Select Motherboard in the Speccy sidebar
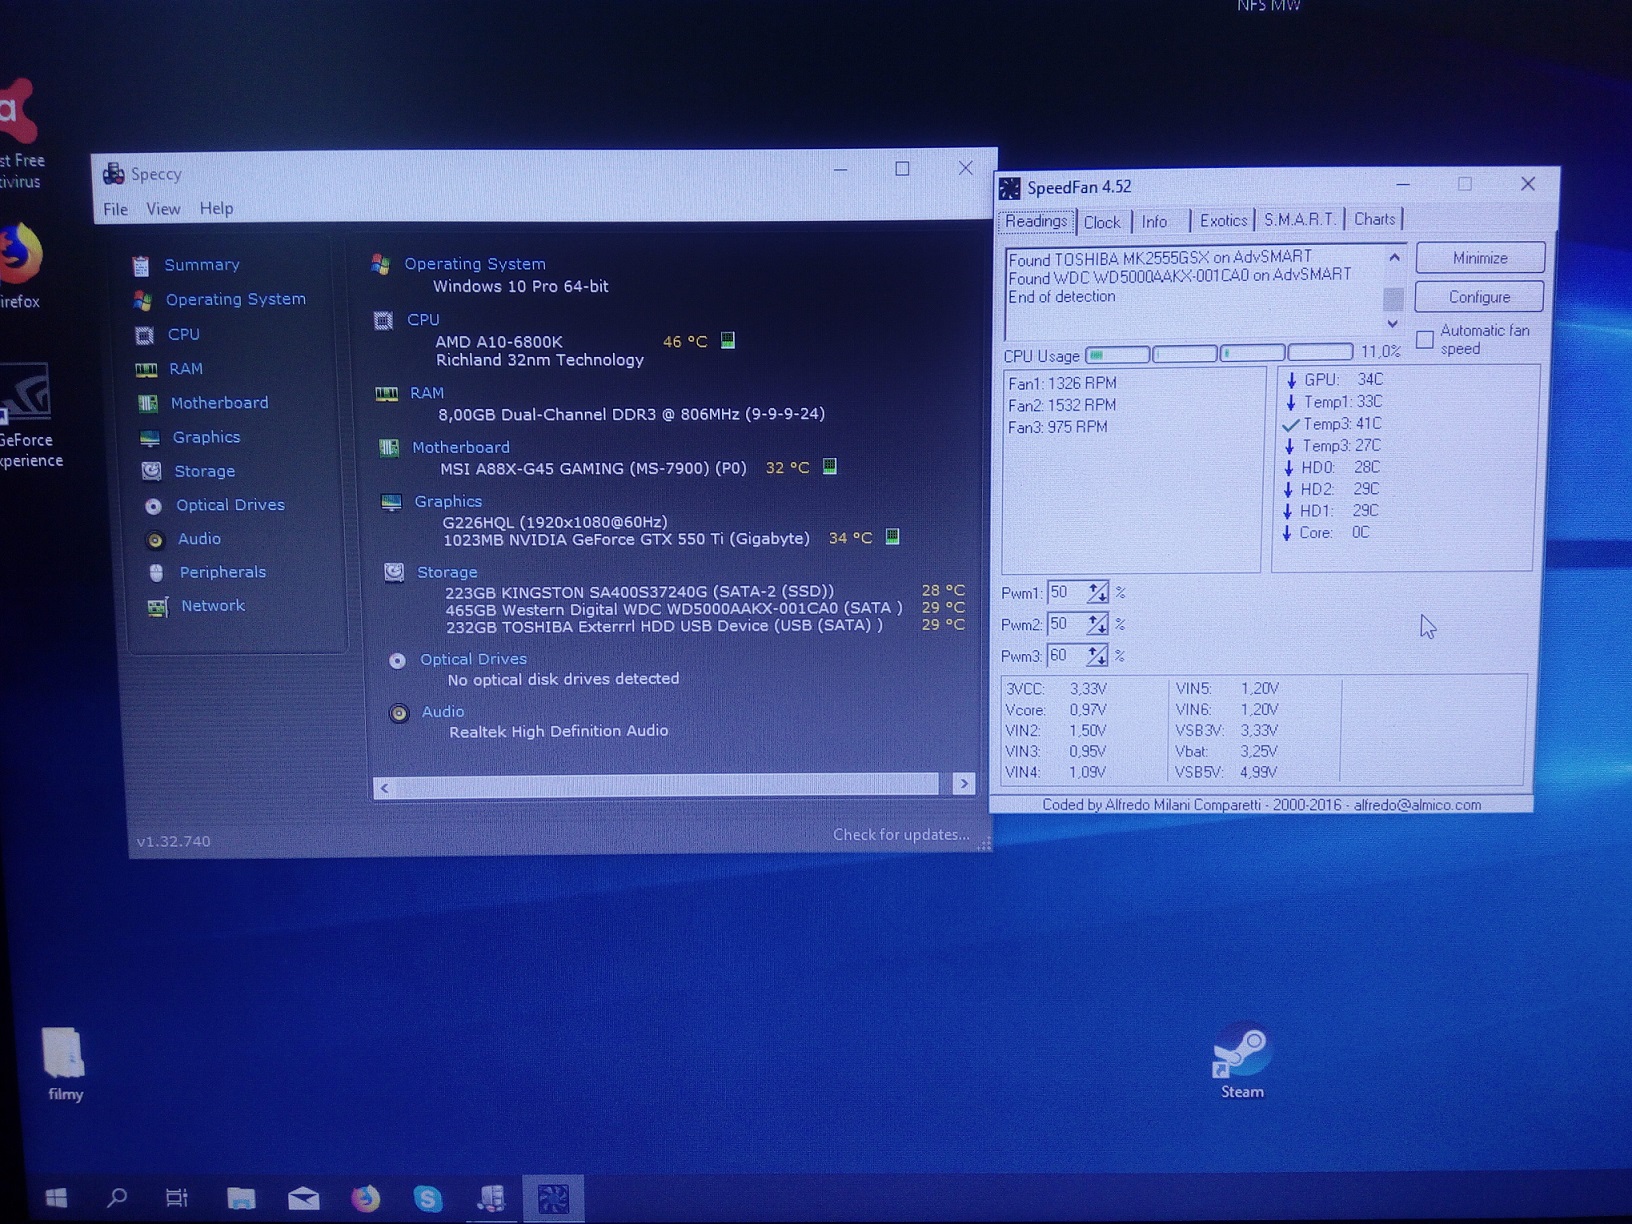Image resolution: width=1632 pixels, height=1224 pixels. coord(219,402)
